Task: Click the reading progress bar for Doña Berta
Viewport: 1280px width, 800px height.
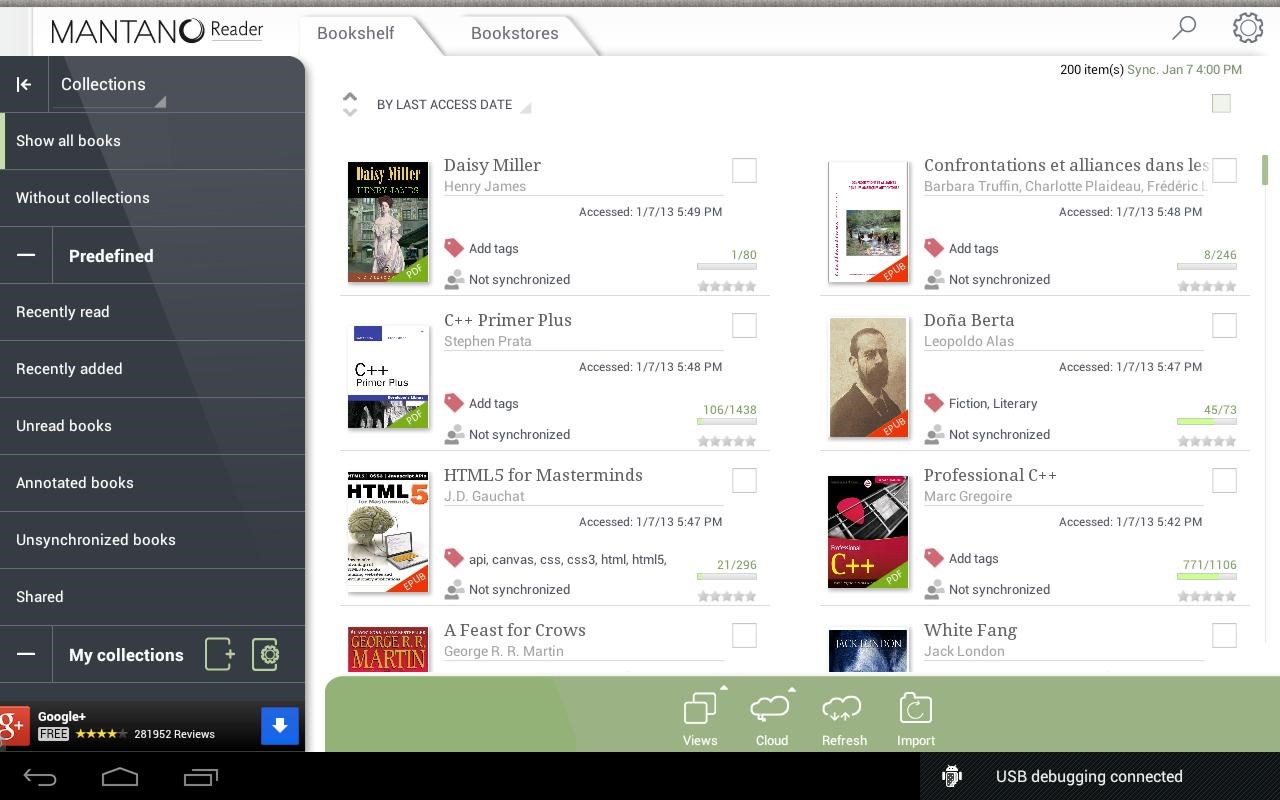Action: pos(1207,422)
